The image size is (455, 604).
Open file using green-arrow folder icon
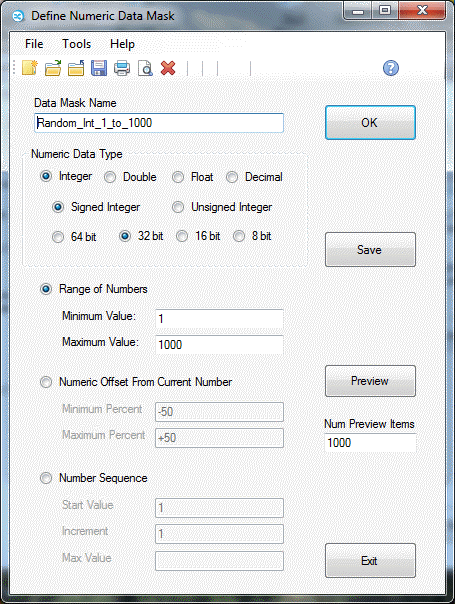click(53, 68)
